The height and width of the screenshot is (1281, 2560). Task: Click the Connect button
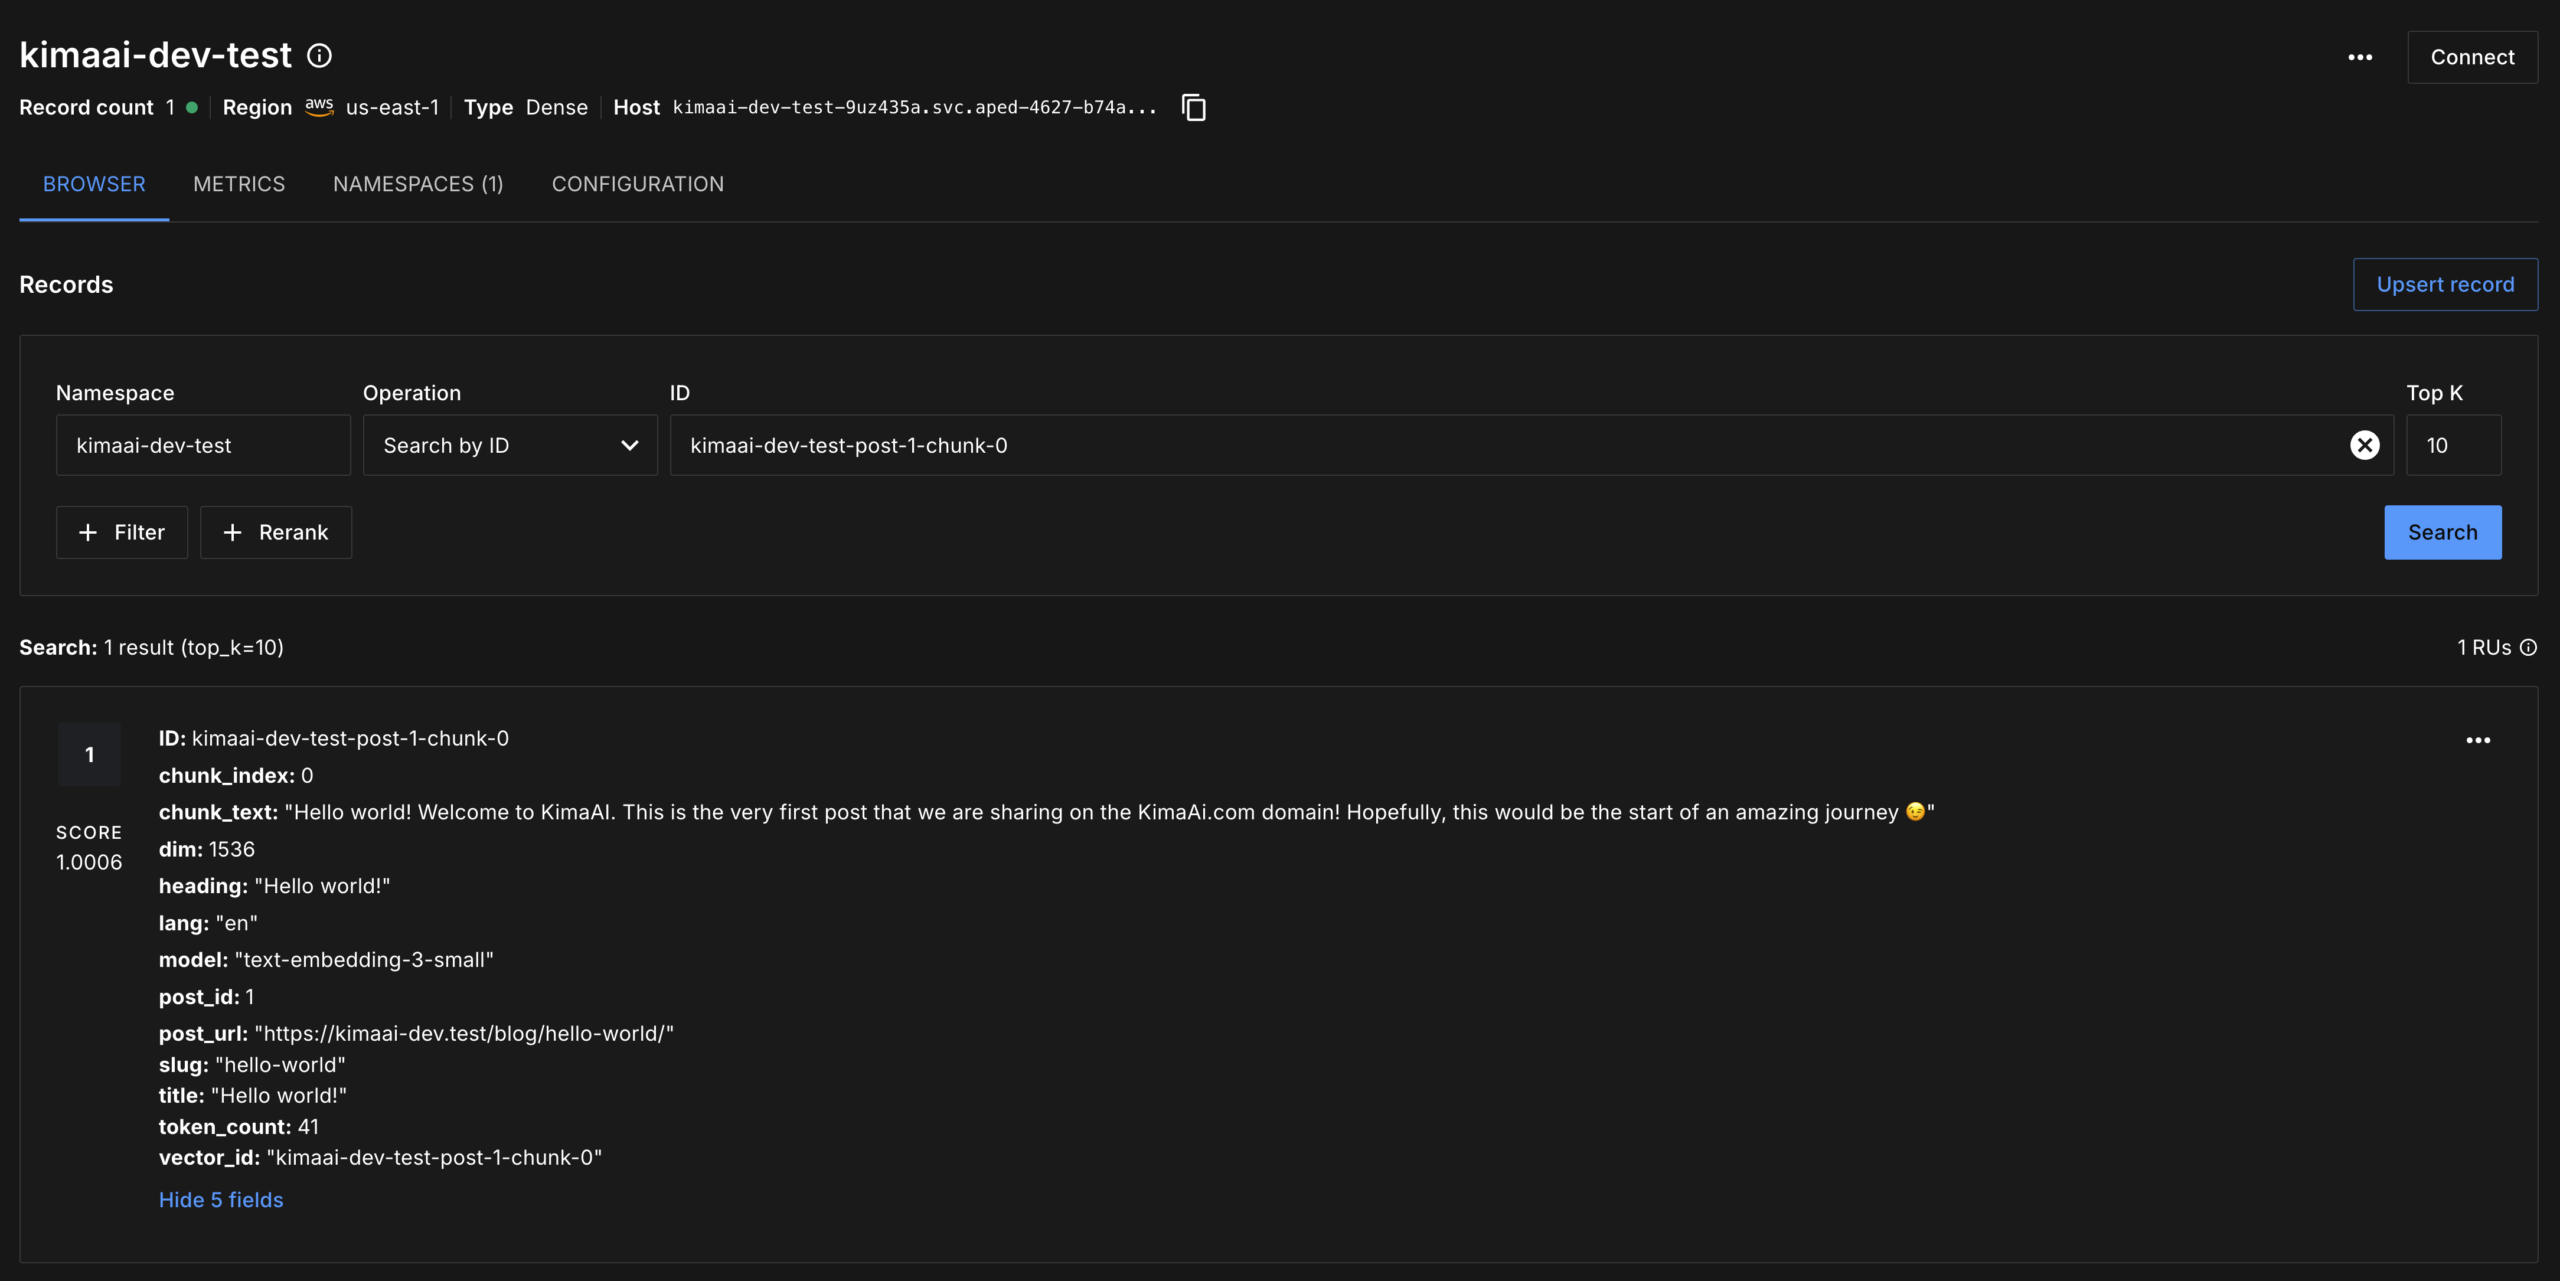click(x=2472, y=57)
